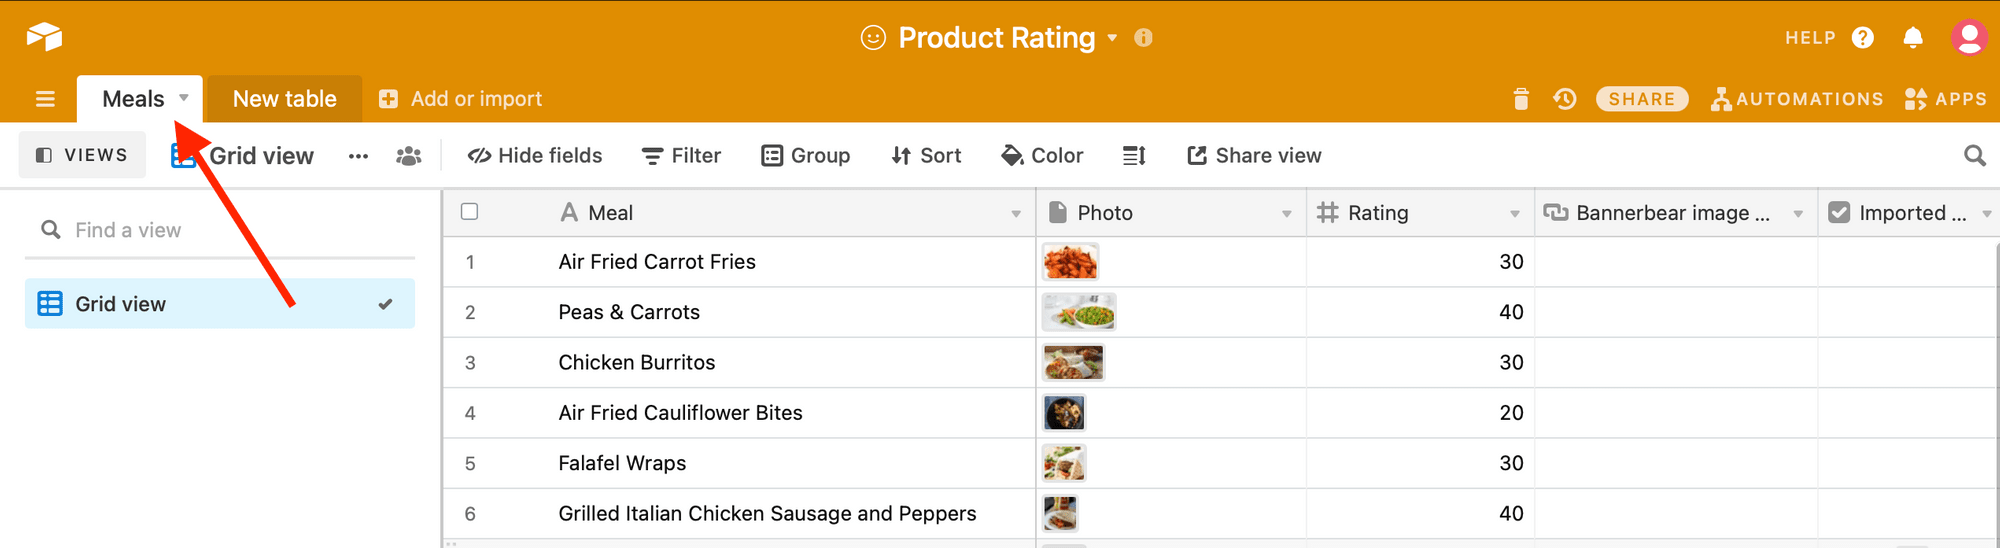Click the help question mark icon
Viewport: 2000px width, 548px height.
coord(1862,38)
